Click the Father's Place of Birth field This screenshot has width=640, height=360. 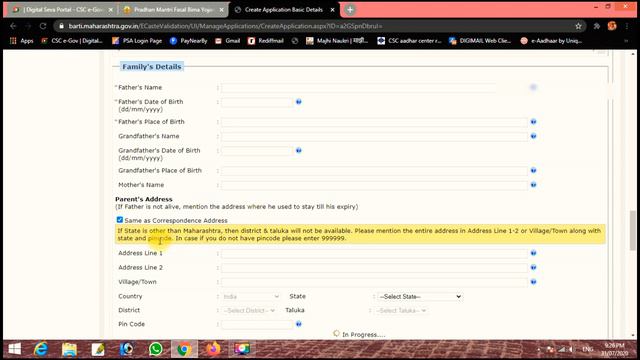click(x=374, y=122)
